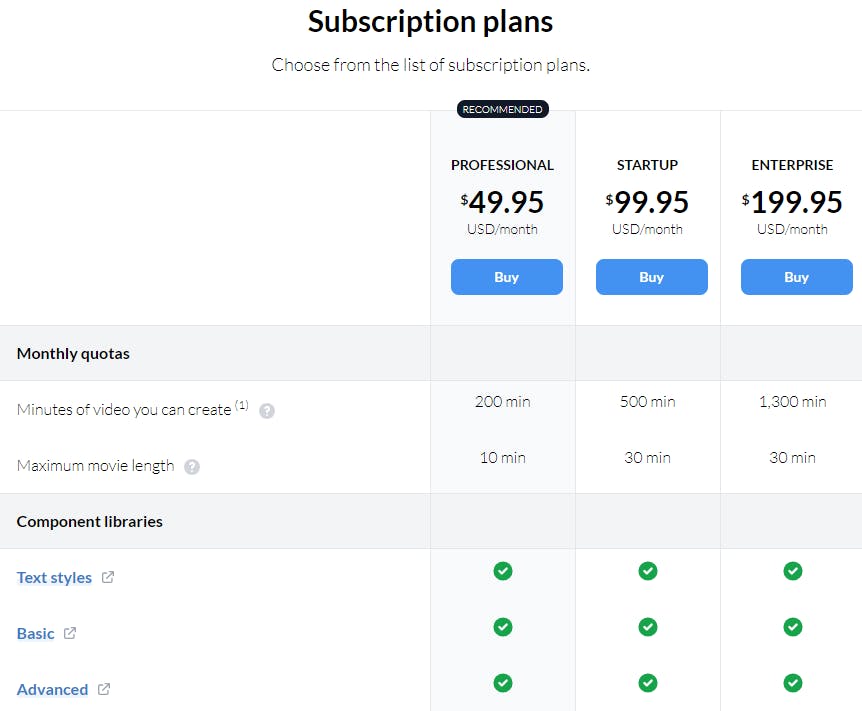Open the Basic component library link
This screenshot has width=862, height=711.
tap(36, 633)
